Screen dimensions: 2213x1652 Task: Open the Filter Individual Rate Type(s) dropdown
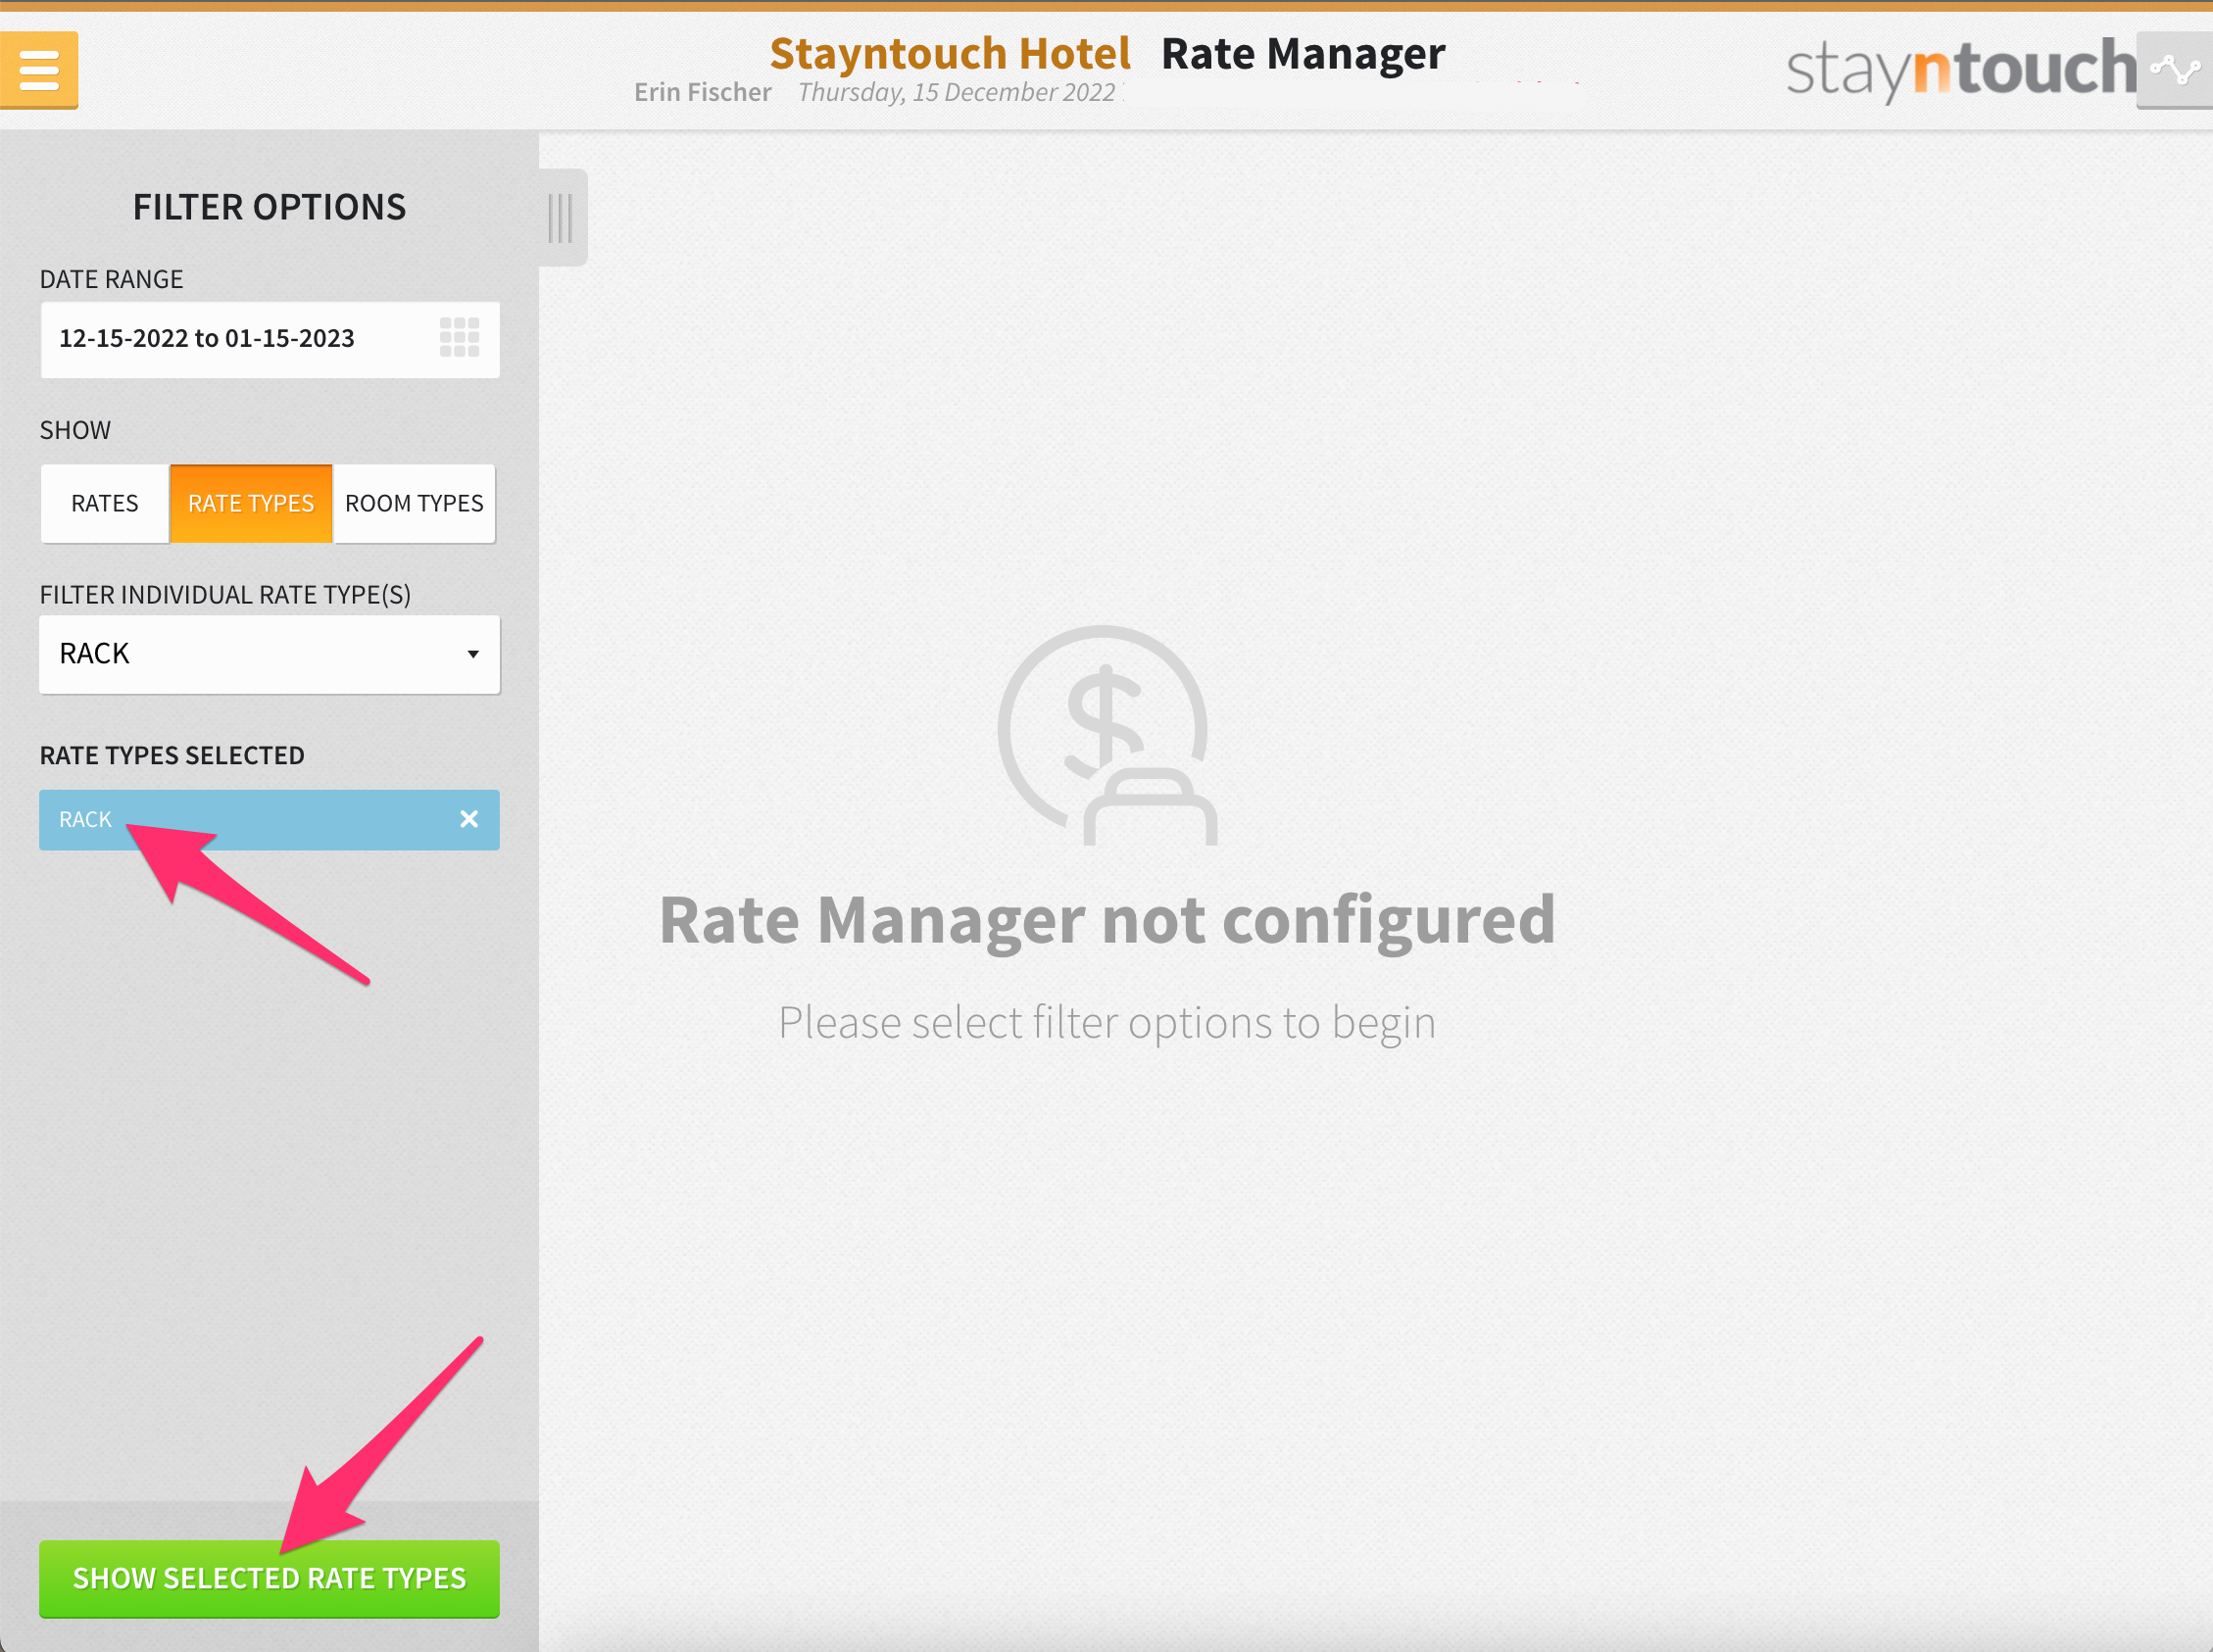point(269,654)
